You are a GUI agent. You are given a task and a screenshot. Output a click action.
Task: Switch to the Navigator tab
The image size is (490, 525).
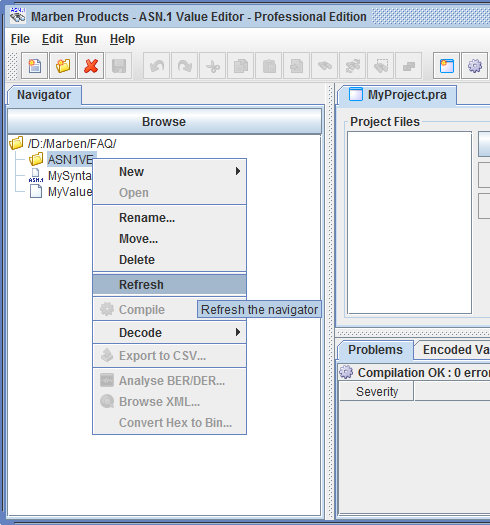[x=44, y=95]
